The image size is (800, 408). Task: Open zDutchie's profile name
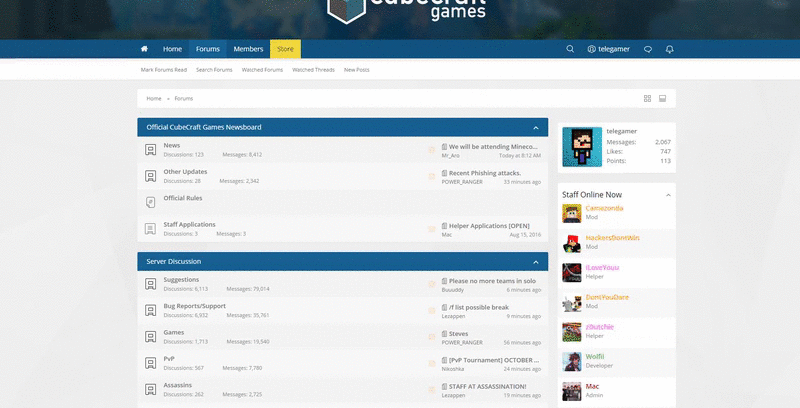click(x=599, y=327)
